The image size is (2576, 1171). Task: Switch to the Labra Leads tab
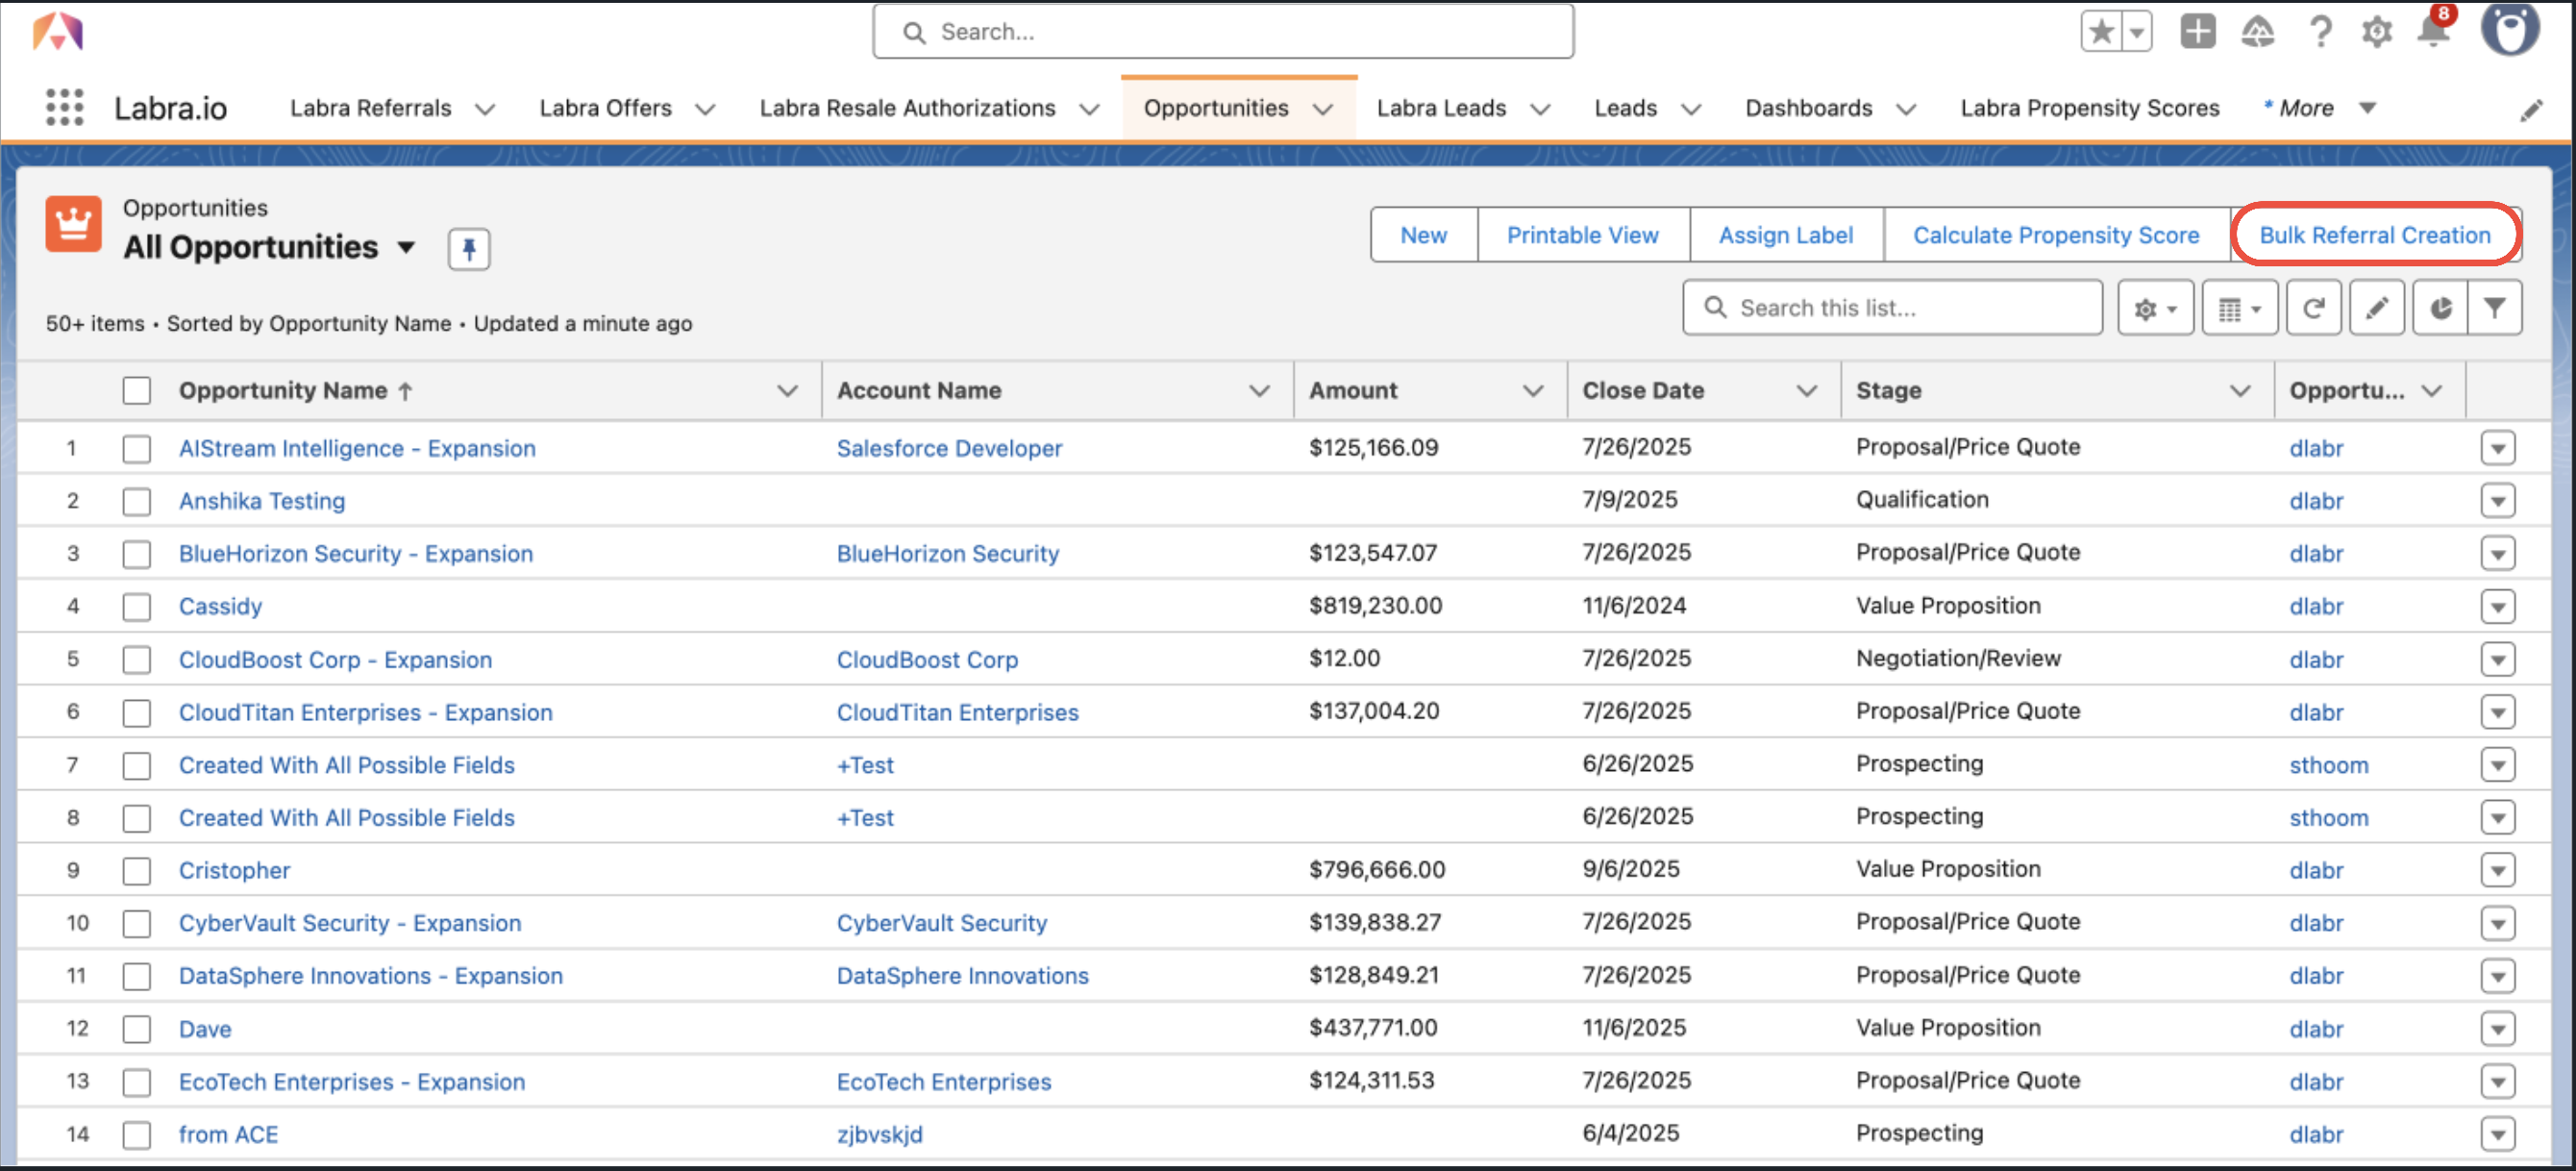[1440, 108]
